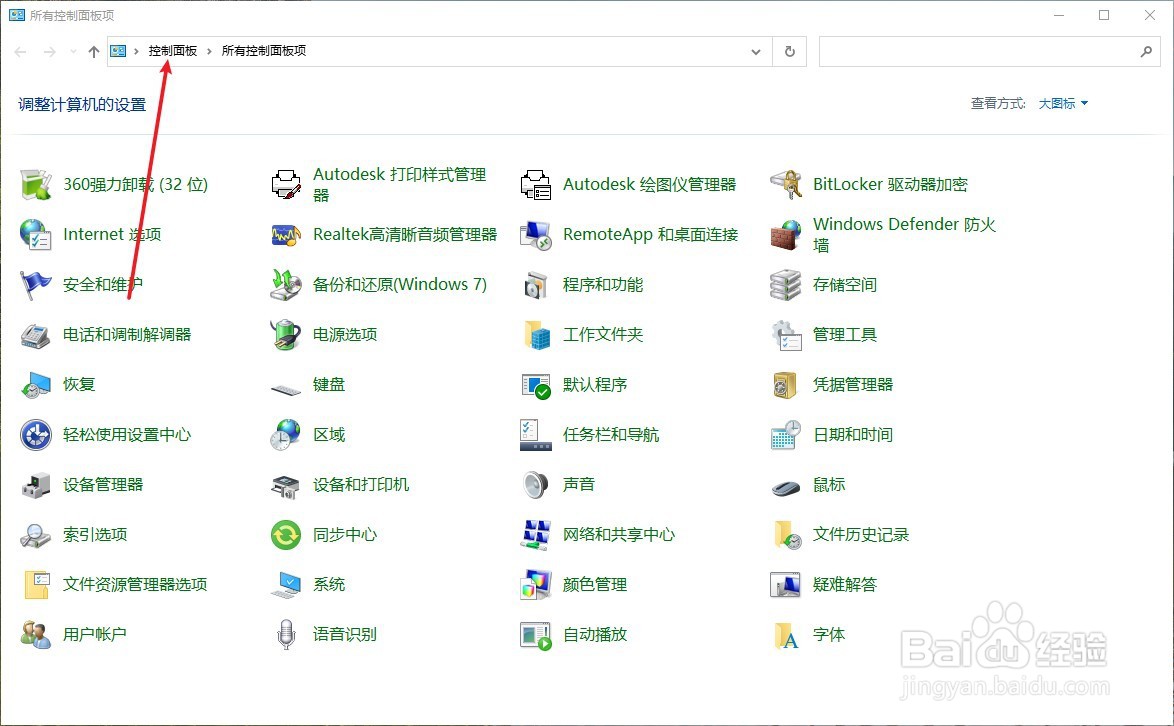Open 轻松使用设置中心 icon

tap(35, 435)
